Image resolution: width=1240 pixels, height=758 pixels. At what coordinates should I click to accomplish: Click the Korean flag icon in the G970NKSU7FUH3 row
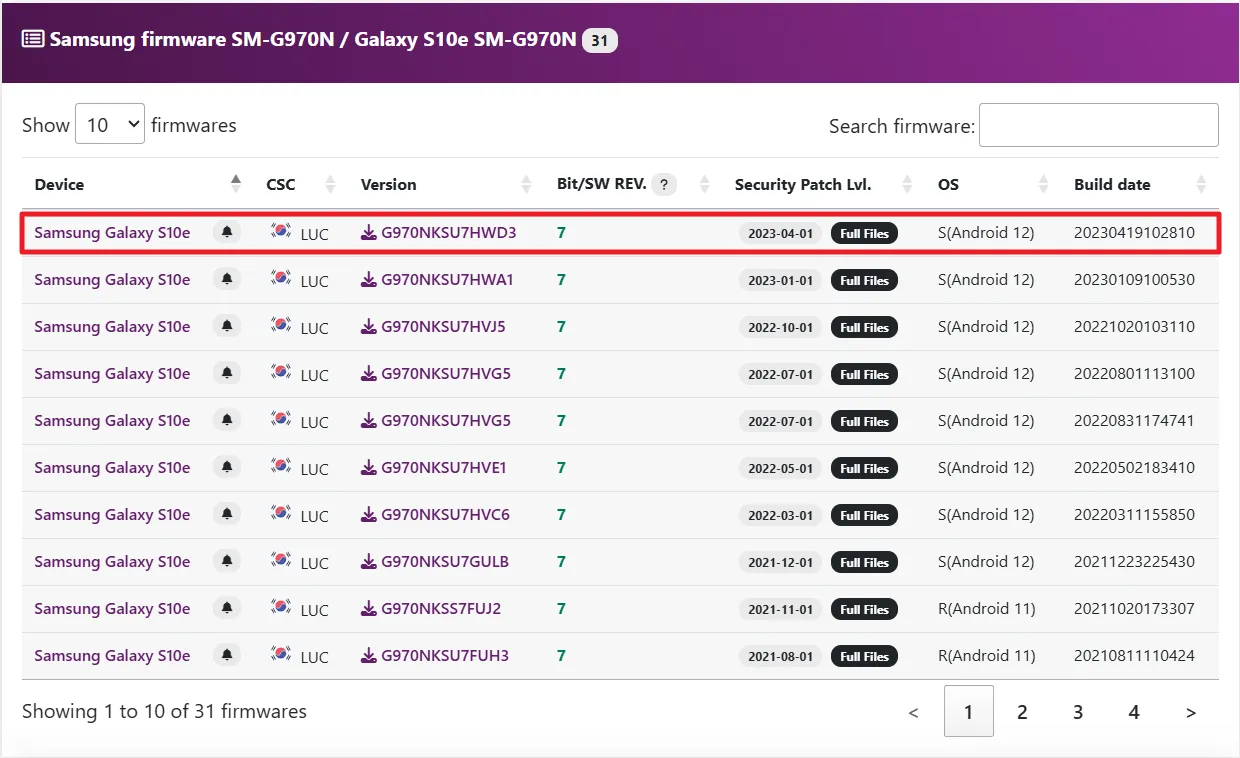(281, 654)
